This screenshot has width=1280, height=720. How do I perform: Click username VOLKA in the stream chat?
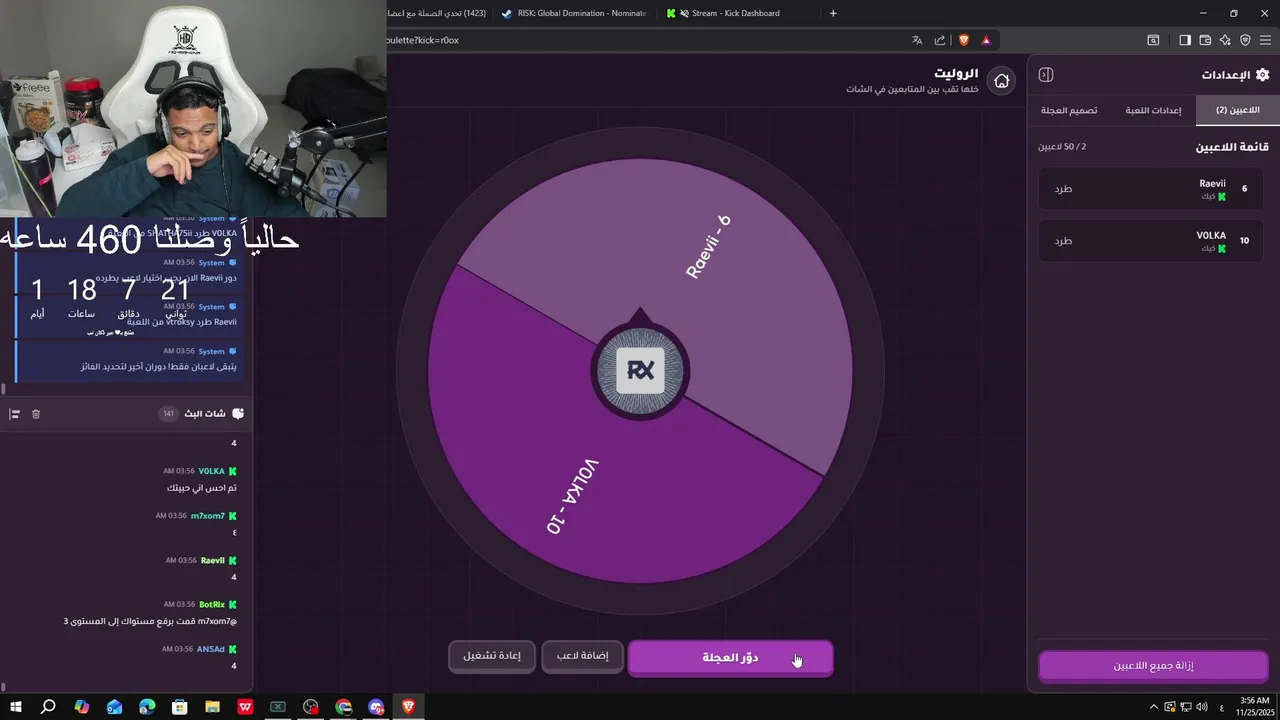(212, 471)
